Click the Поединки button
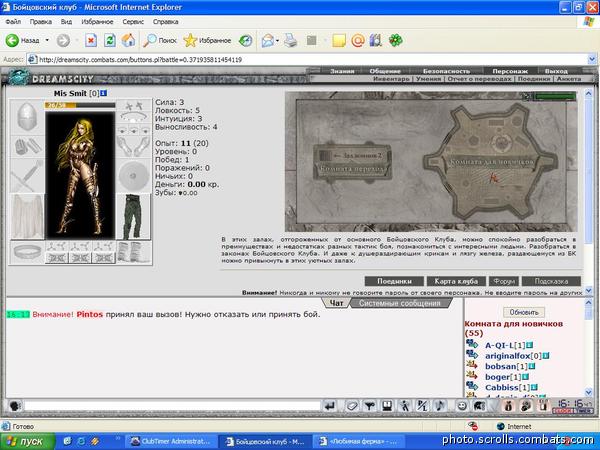This screenshot has height=450, width=600. point(394,281)
